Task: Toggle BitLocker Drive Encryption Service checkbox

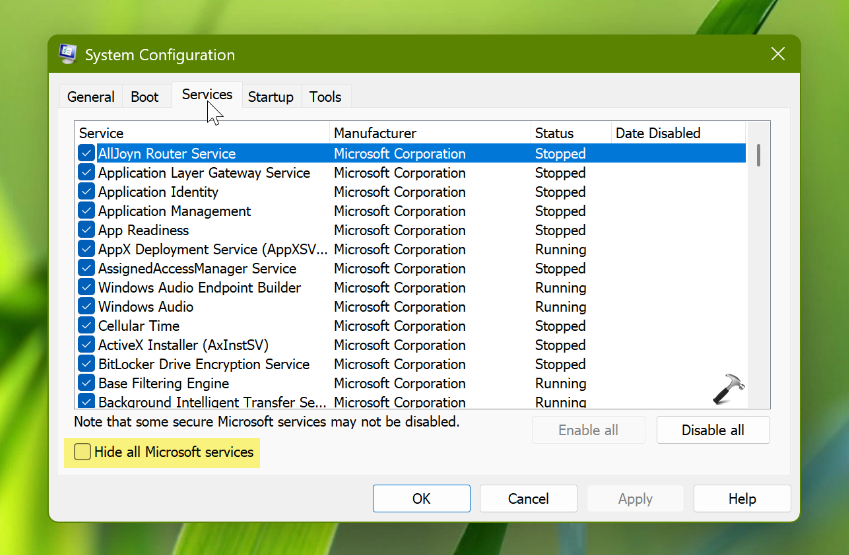Action: [x=87, y=364]
